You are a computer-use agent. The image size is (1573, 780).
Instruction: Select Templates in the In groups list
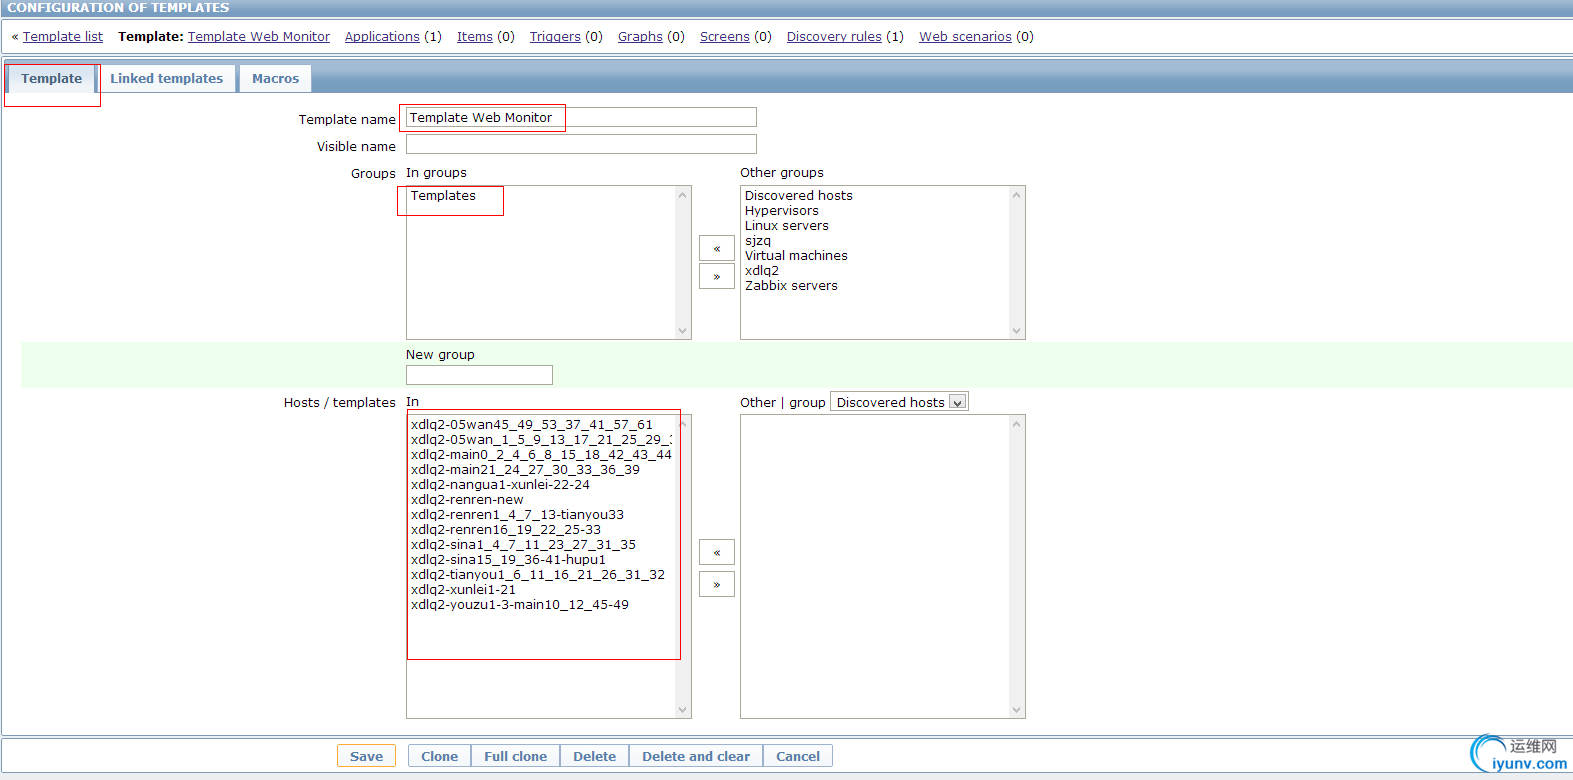point(443,196)
